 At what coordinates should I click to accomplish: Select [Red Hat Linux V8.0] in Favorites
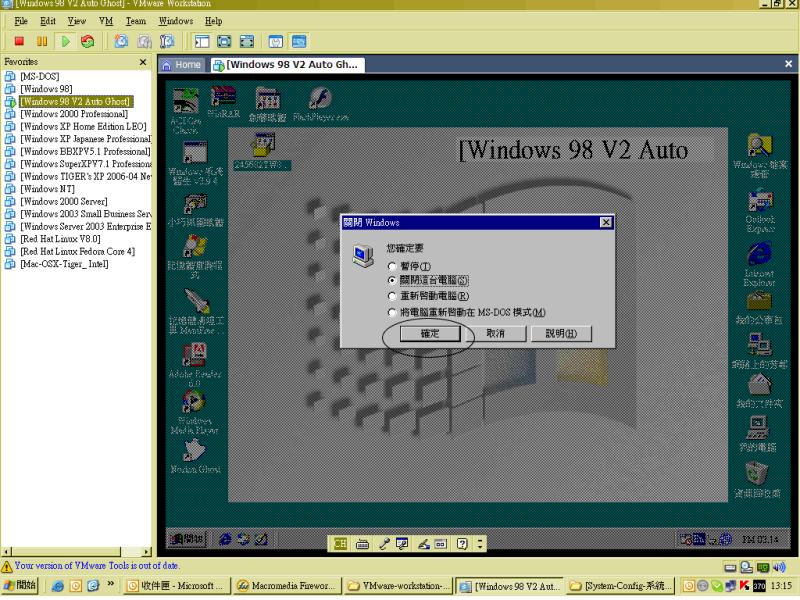[60, 239]
